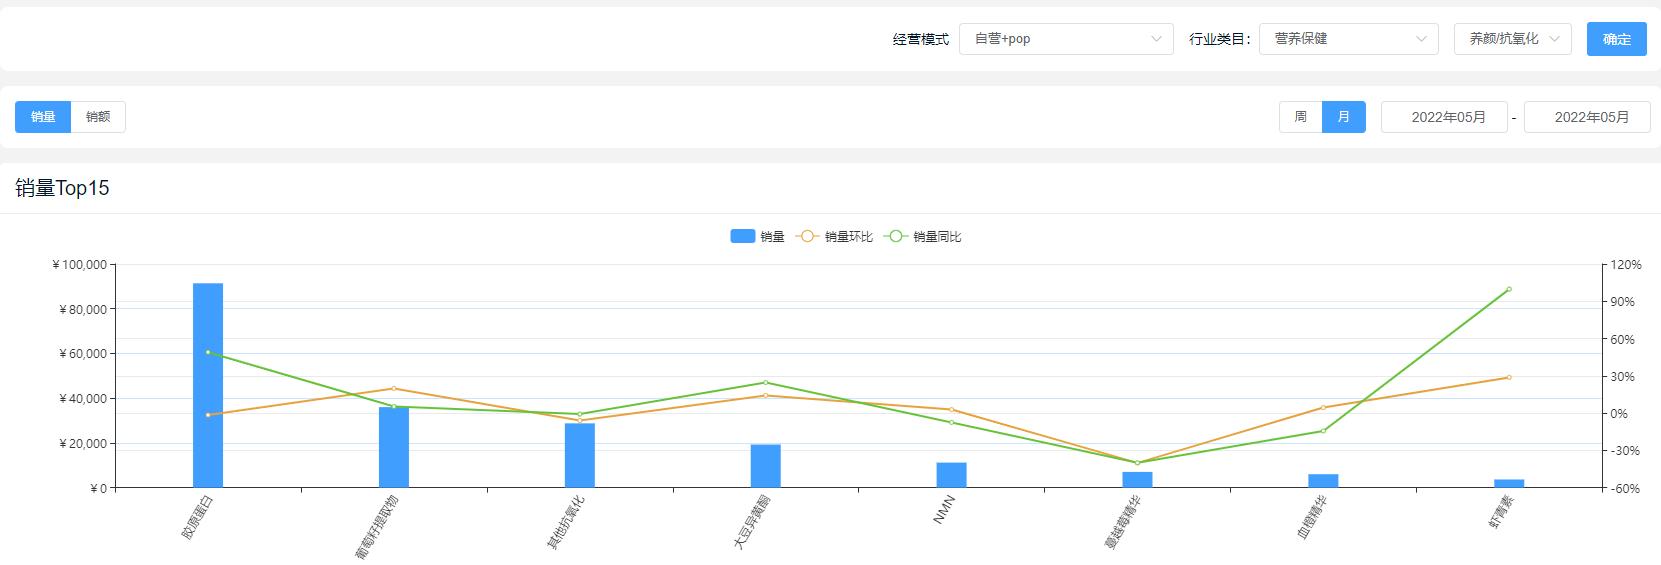Open the 养颜/抗氧化 subcategory dropdown

[1513, 39]
